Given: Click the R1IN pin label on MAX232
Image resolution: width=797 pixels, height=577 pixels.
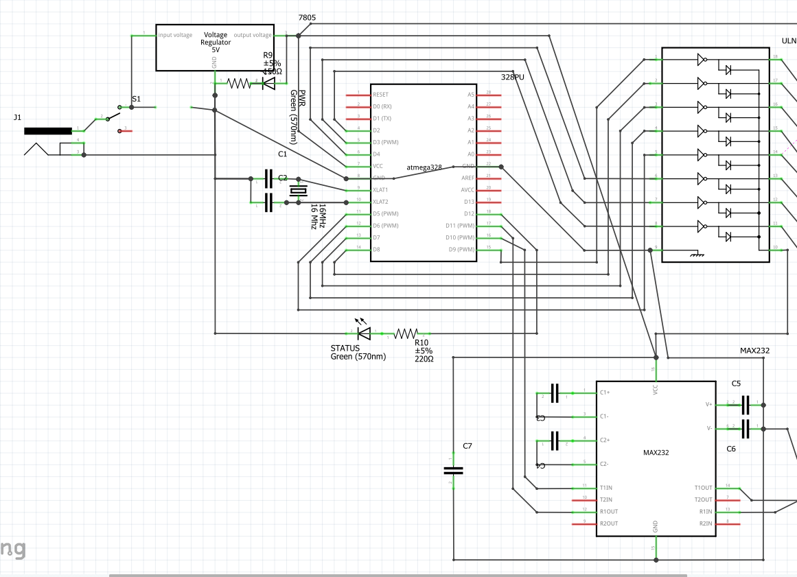Looking at the screenshot, I should point(706,511).
